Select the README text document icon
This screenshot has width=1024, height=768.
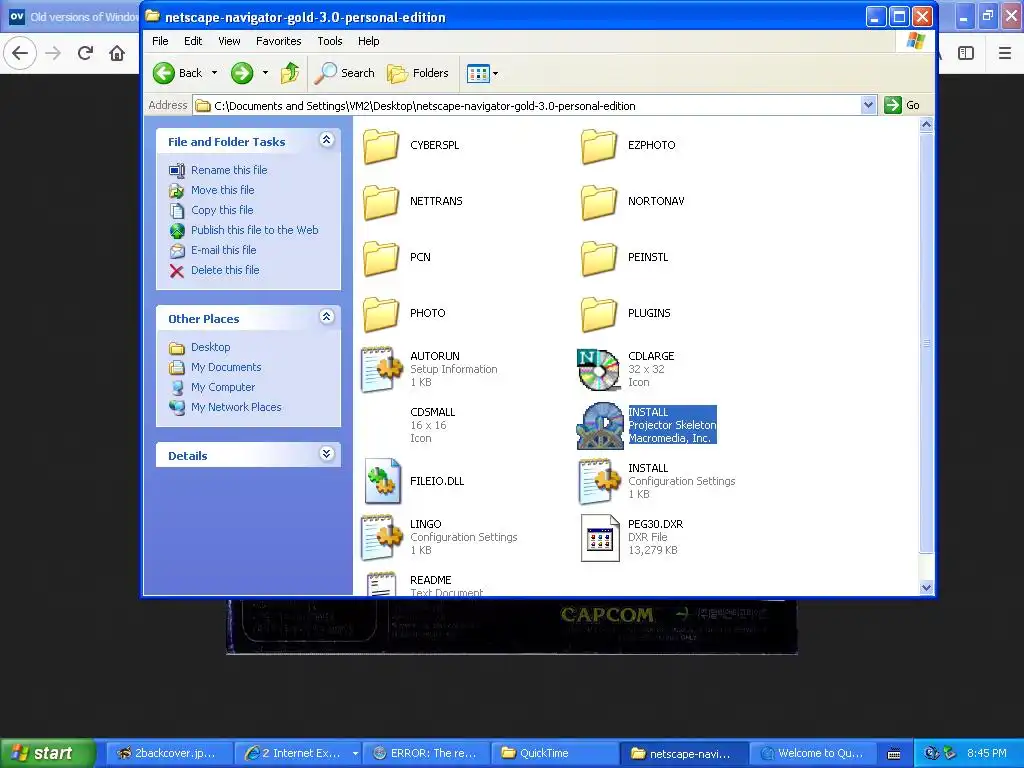[x=381, y=583]
